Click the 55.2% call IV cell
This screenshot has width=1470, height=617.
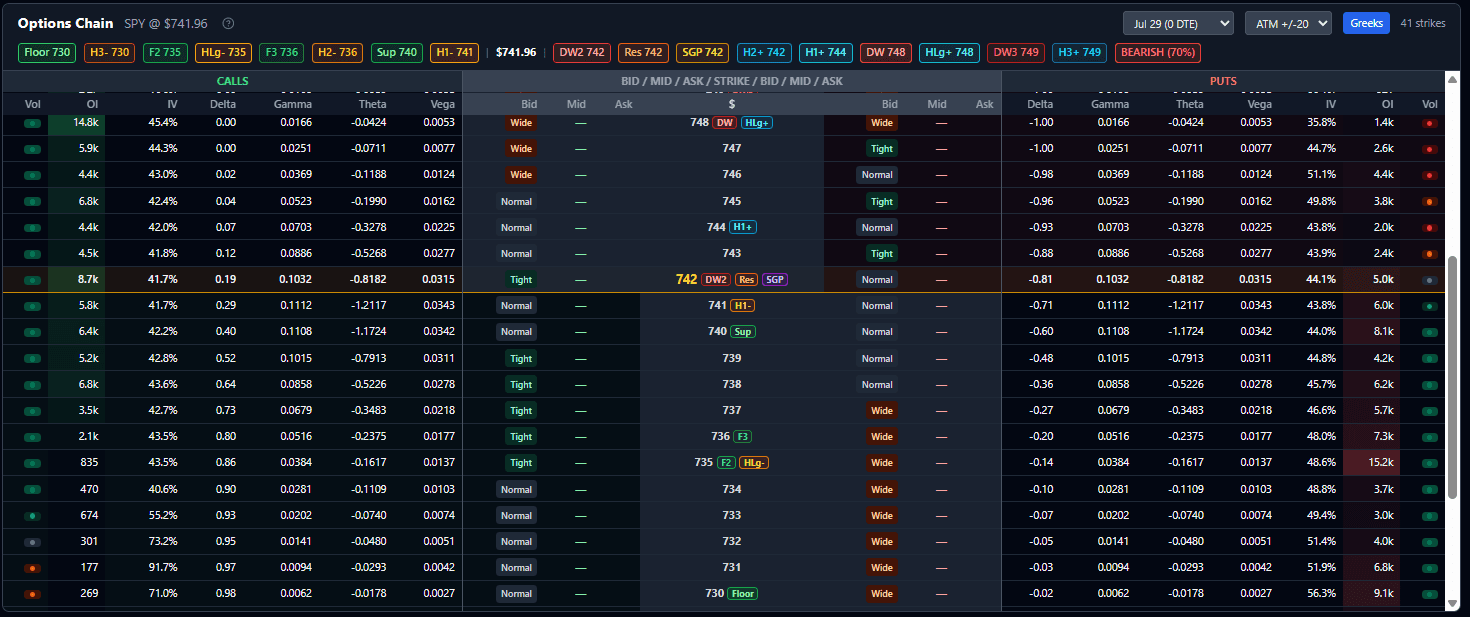(162, 515)
